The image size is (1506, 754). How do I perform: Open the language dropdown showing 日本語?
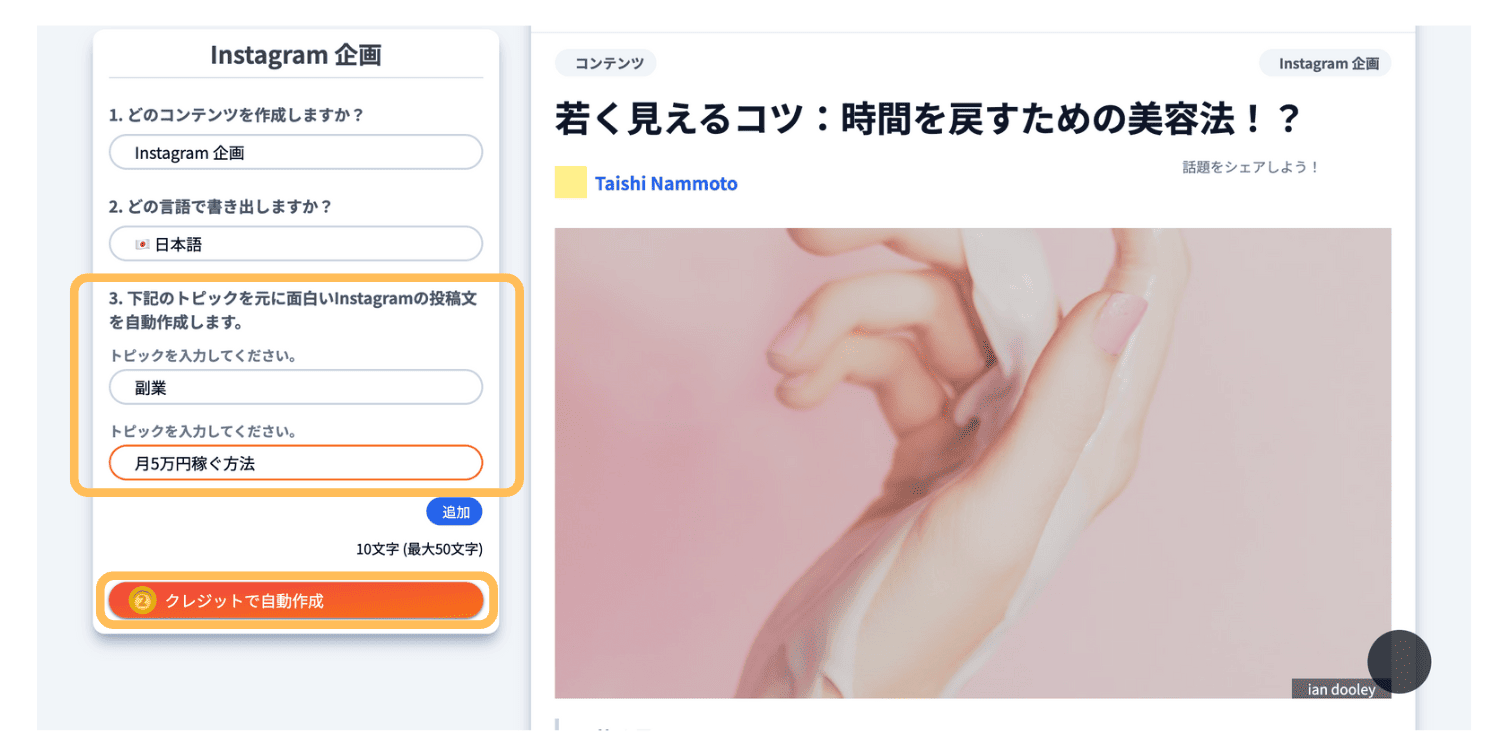pyautogui.click(x=296, y=244)
